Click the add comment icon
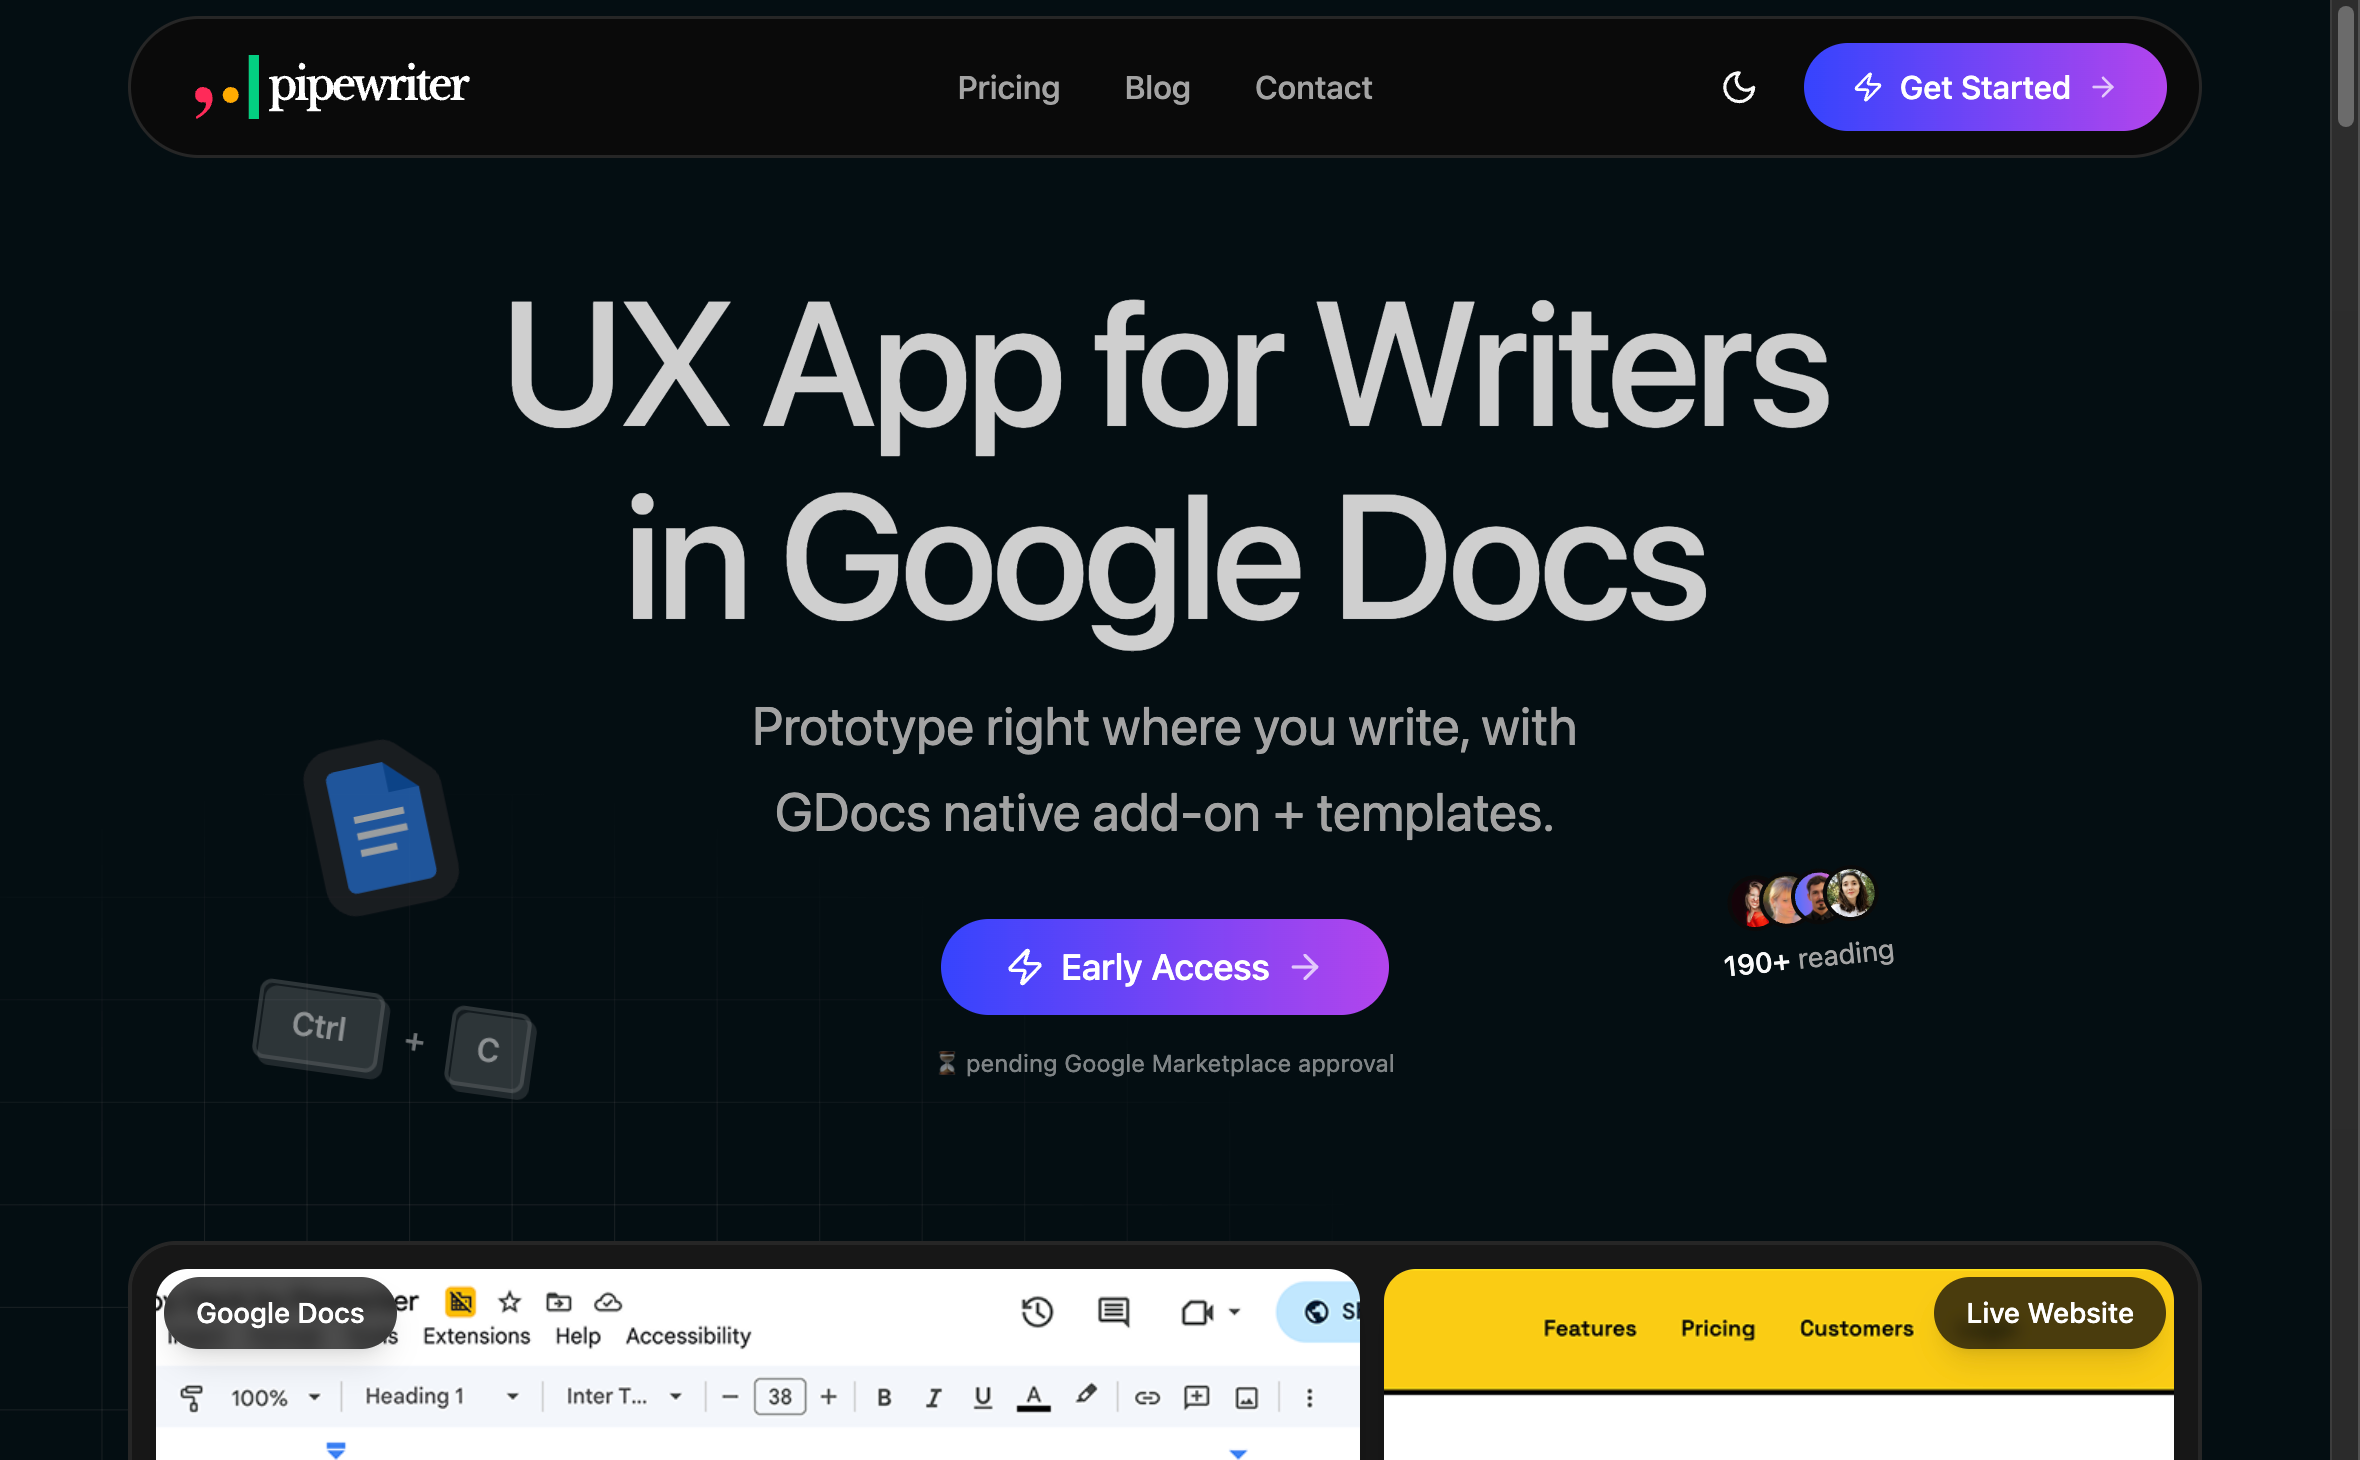The height and width of the screenshot is (1460, 2360). coord(1197,1398)
